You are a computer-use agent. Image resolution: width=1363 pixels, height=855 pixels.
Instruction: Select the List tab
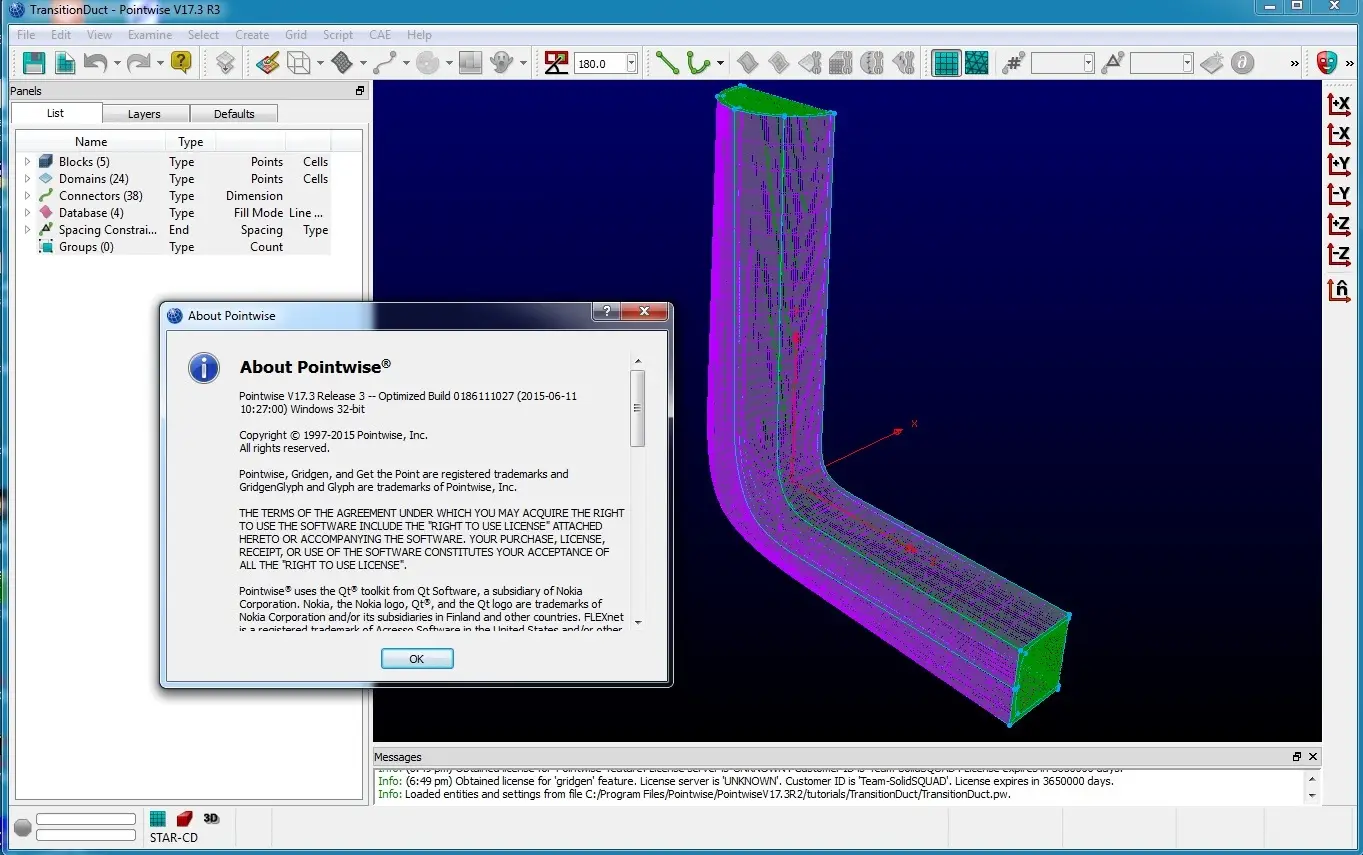pos(56,113)
